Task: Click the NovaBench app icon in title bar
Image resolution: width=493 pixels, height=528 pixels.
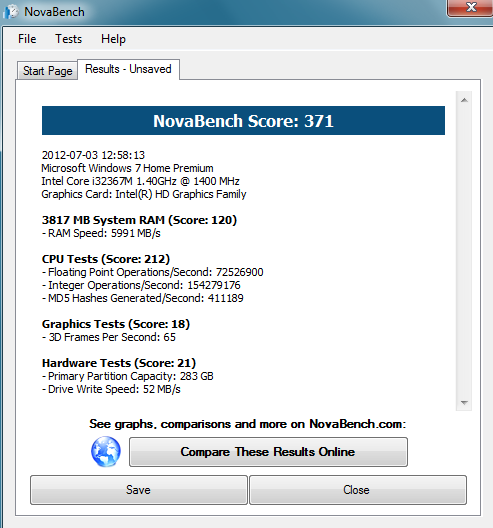Action: tap(11, 12)
